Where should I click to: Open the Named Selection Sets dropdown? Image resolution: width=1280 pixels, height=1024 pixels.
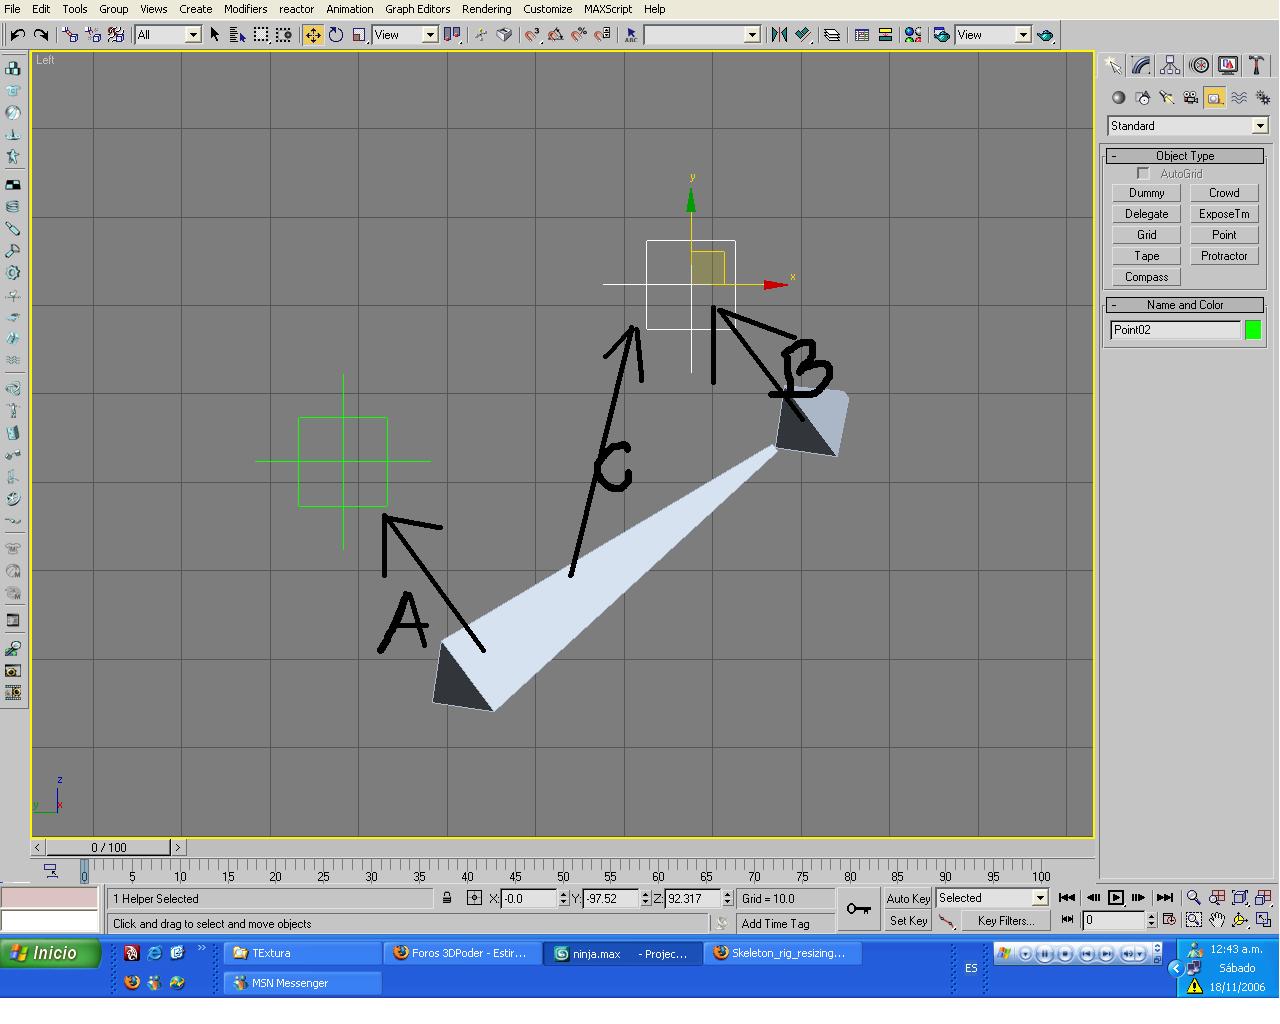click(702, 35)
